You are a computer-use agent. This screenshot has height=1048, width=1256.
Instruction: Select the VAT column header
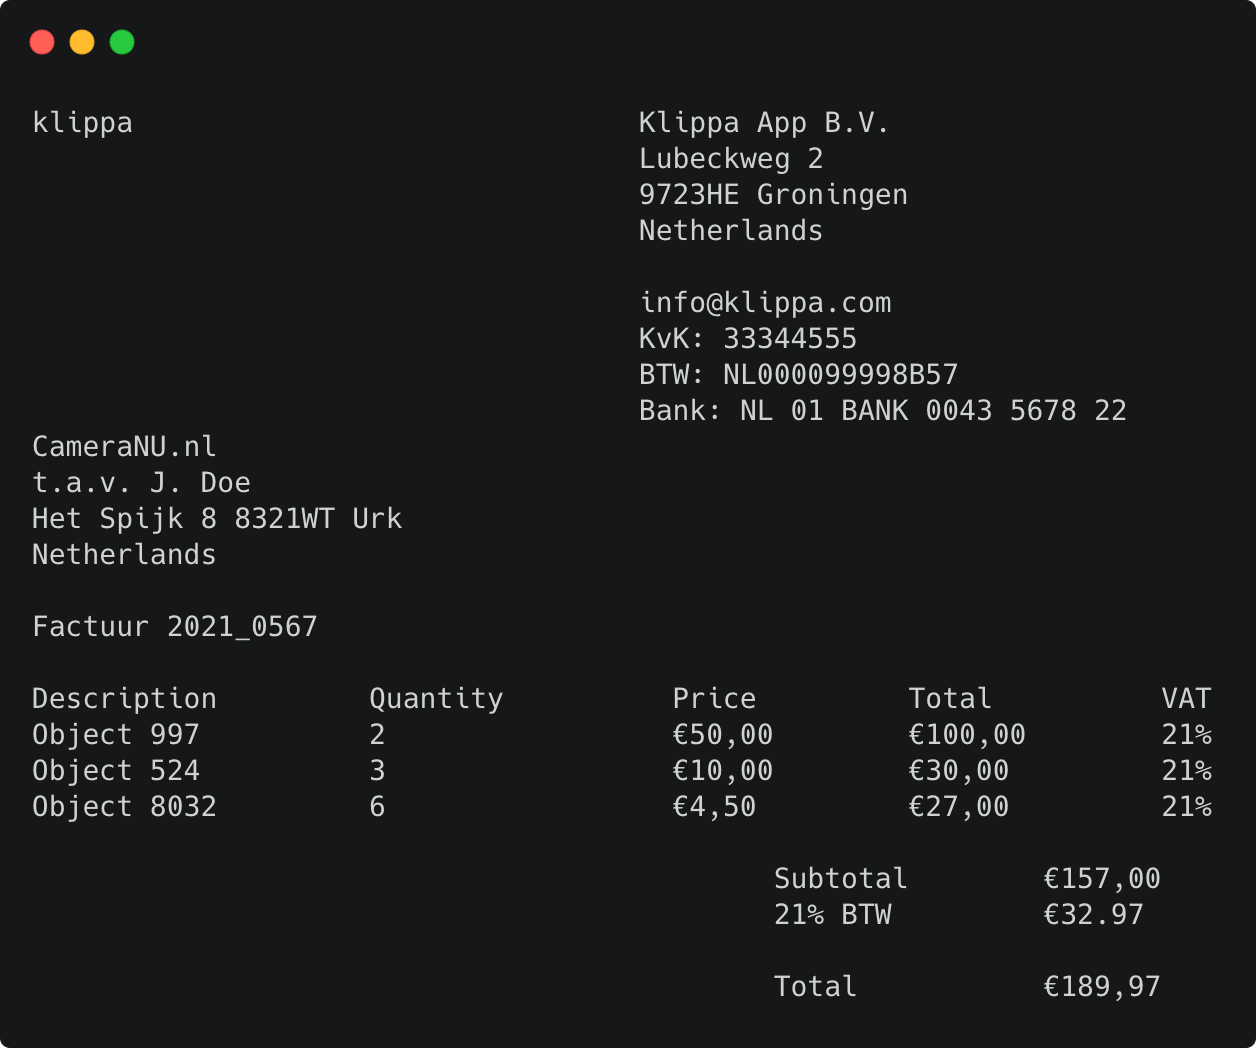click(x=1187, y=698)
